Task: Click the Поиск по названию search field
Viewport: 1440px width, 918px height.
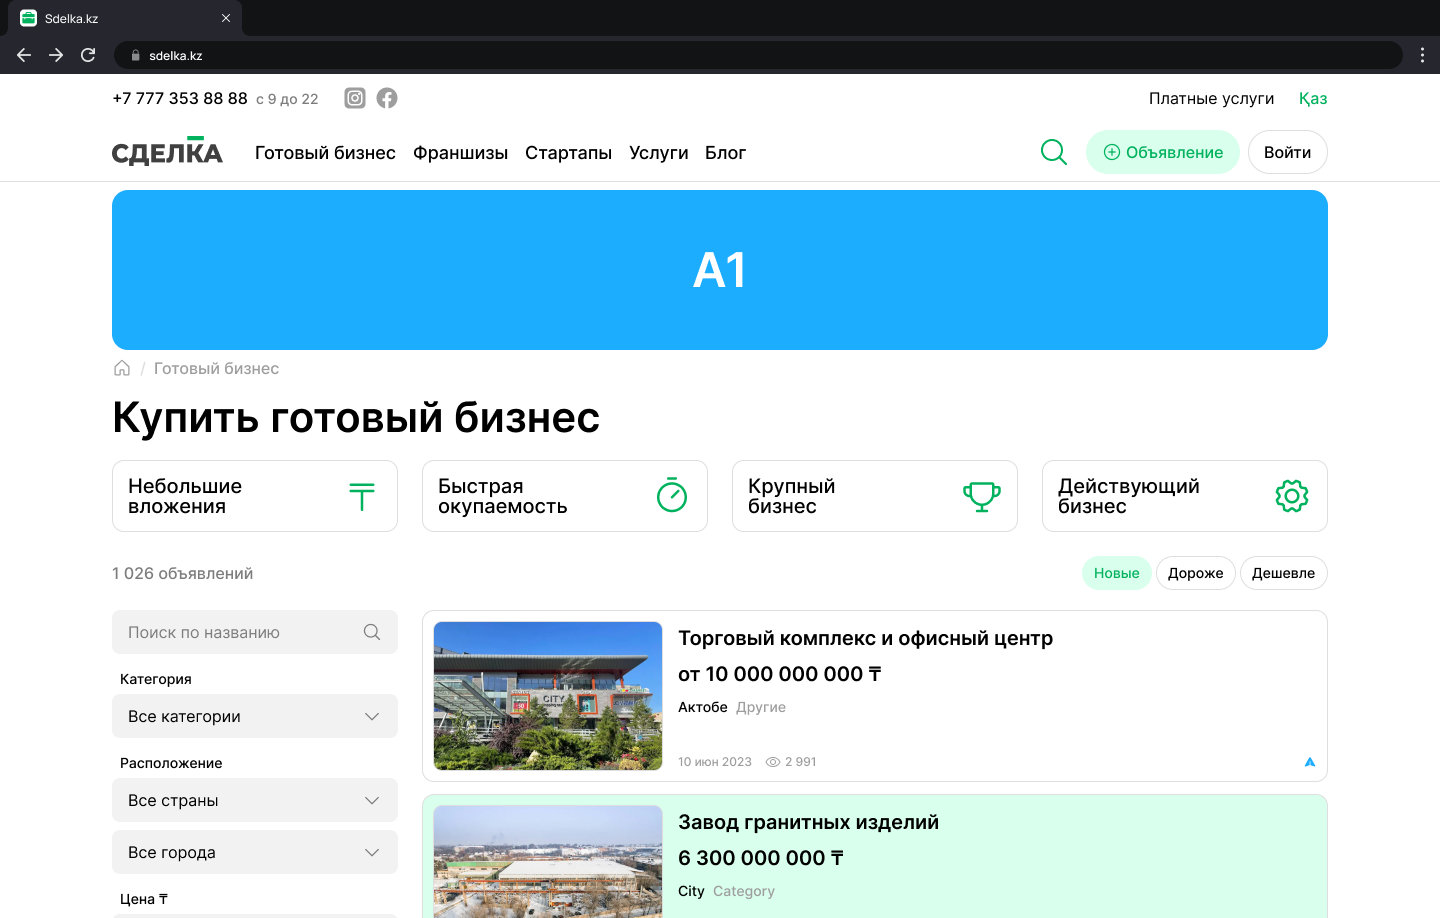Action: [x=240, y=632]
